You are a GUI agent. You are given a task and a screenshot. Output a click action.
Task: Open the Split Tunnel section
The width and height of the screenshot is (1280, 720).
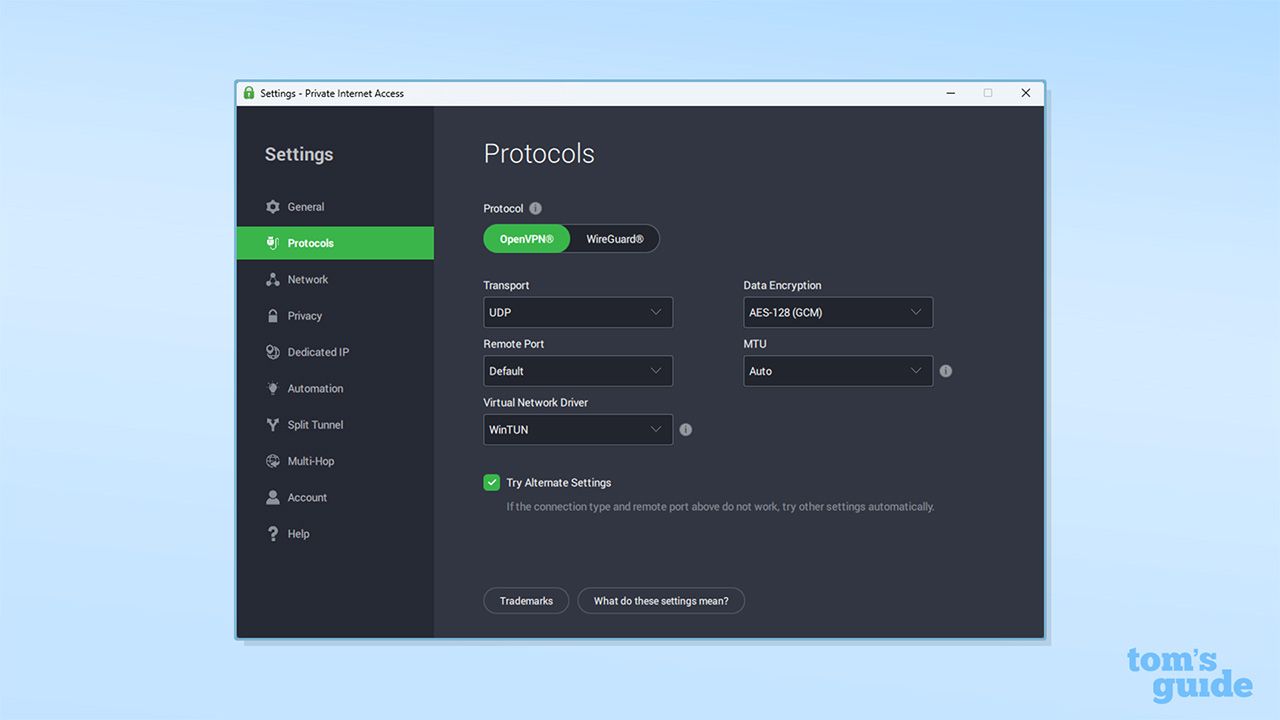(x=315, y=425)
